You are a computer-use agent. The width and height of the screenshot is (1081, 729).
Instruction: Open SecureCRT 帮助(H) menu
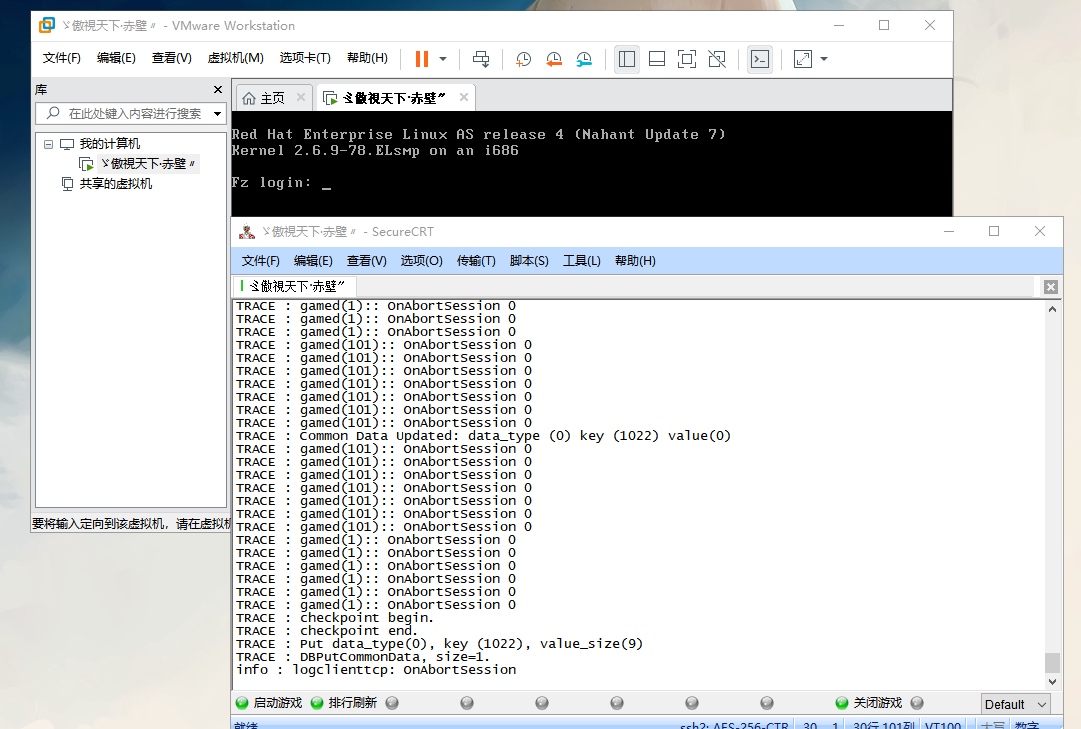tap(636, 261)
